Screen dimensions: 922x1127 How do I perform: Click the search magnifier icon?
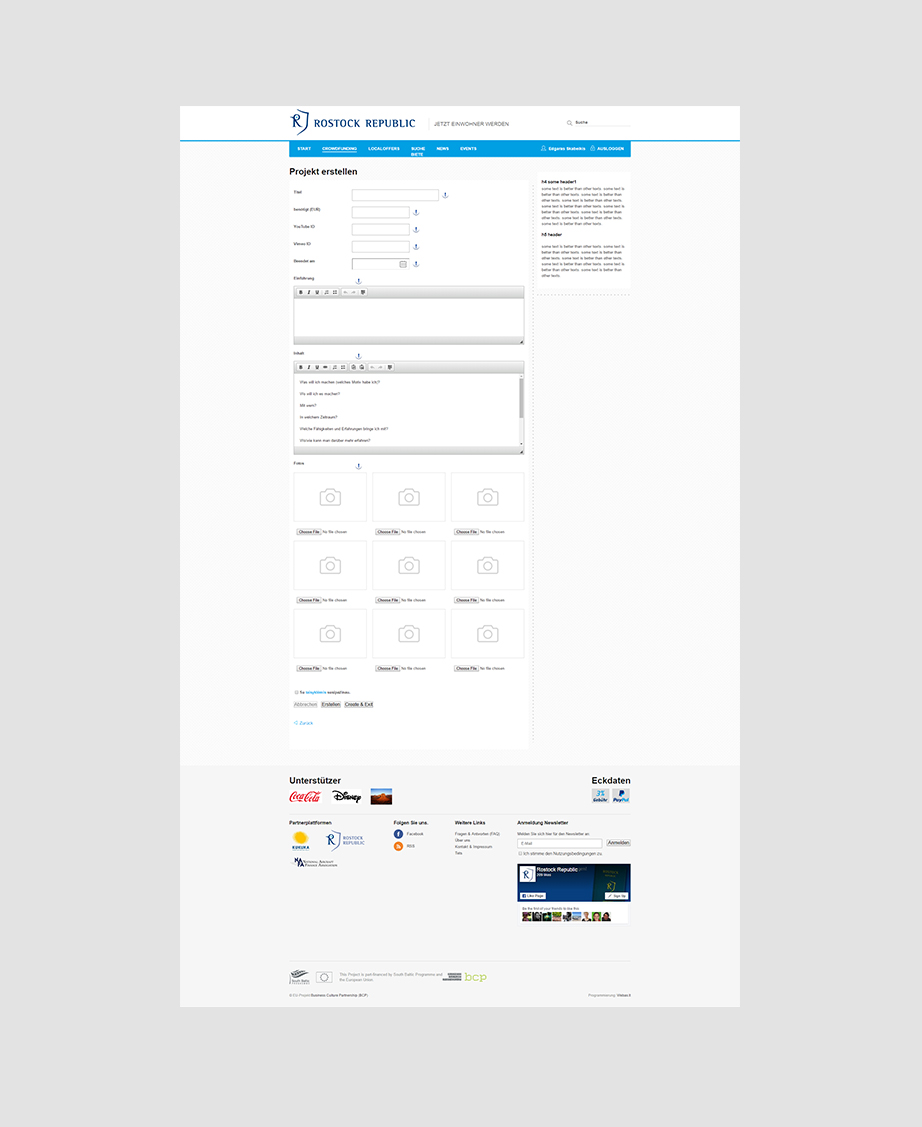click(x=570, y=123)
